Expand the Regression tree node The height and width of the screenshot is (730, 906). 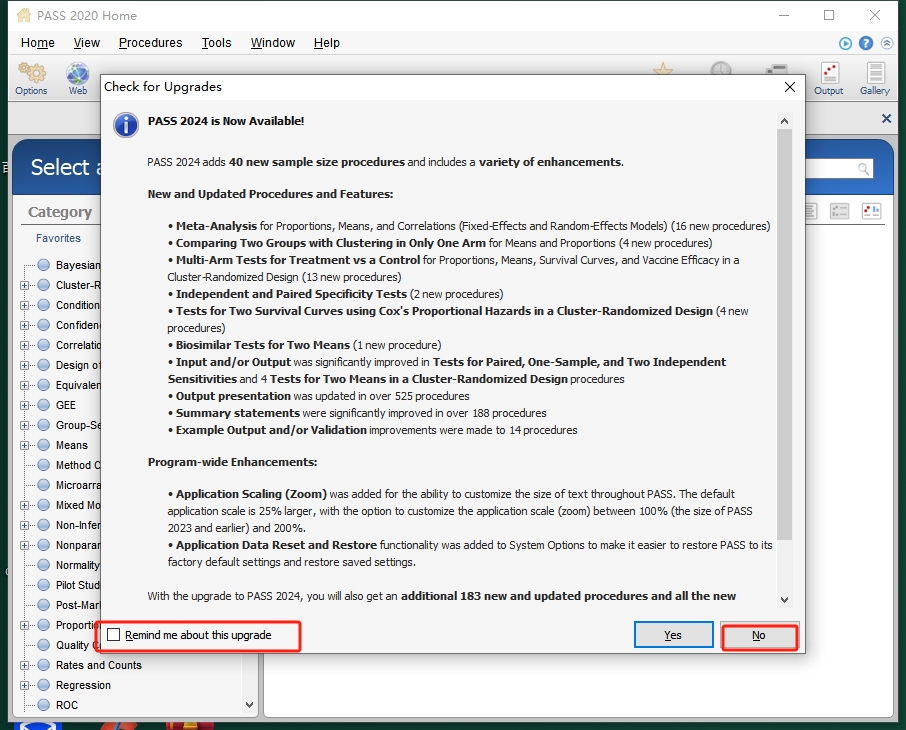point(24,685)
